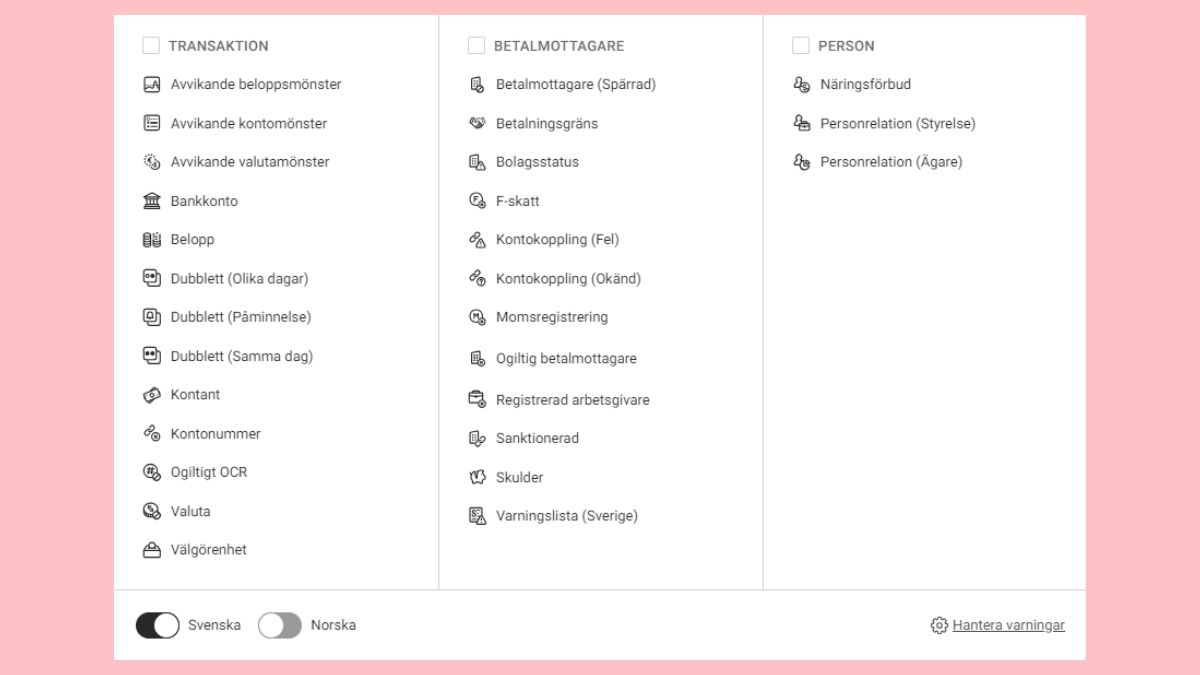
Task: Click the Bankkonto bank building icon
Action: 152,201
